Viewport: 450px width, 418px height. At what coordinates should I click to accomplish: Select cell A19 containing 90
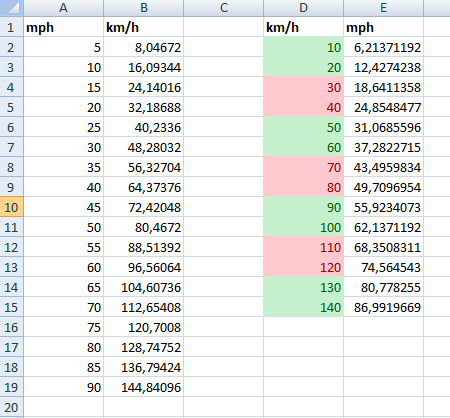coord(63,387)
